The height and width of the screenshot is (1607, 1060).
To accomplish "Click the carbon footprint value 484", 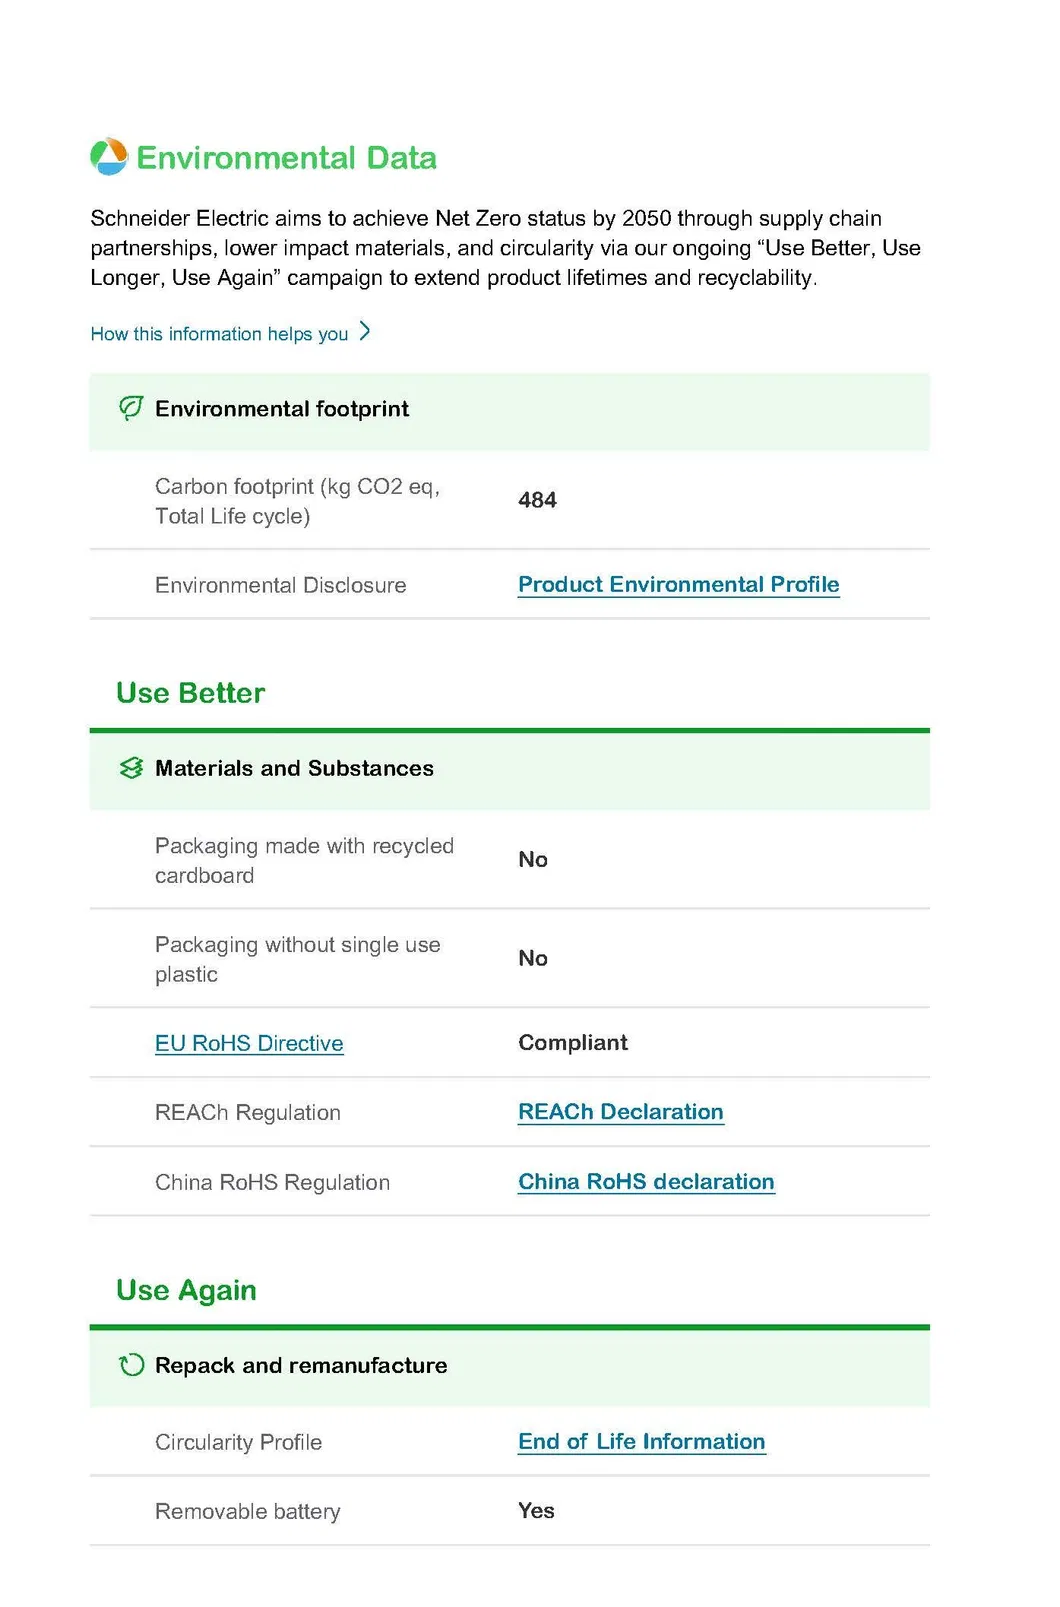I will point(537,500).
